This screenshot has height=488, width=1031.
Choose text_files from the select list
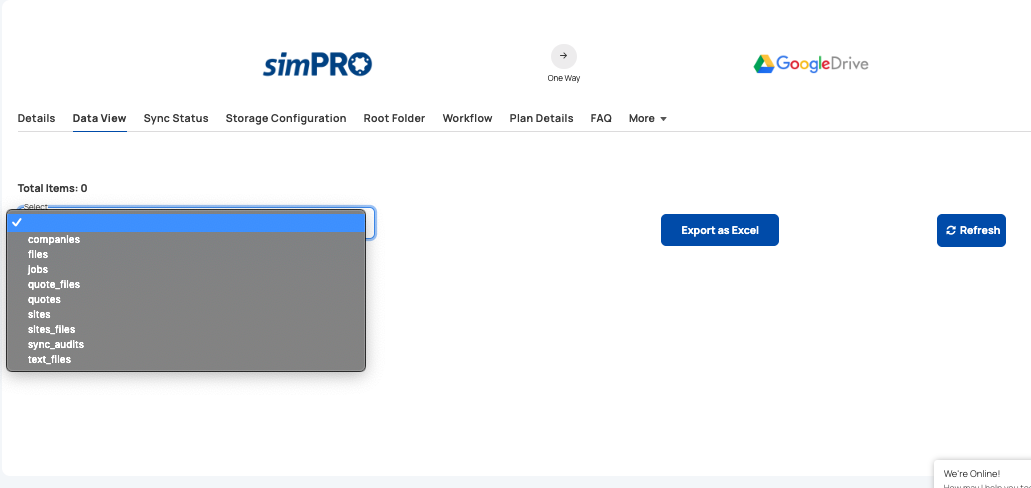[186, 360]
